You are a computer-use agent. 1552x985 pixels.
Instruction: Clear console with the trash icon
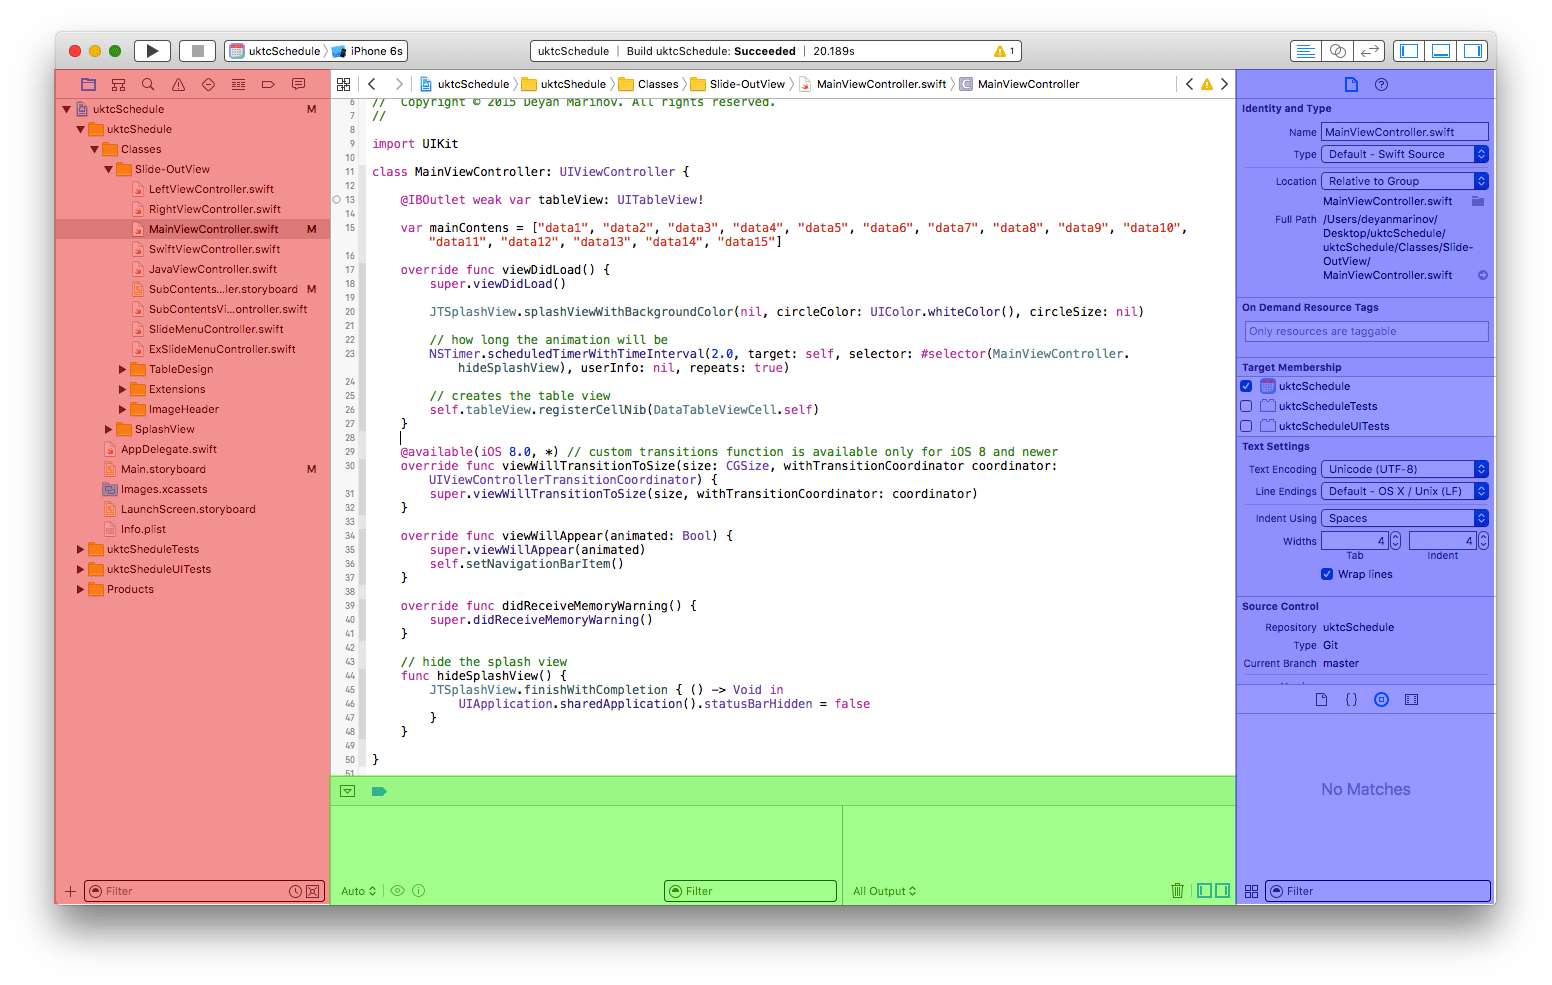1177,891
